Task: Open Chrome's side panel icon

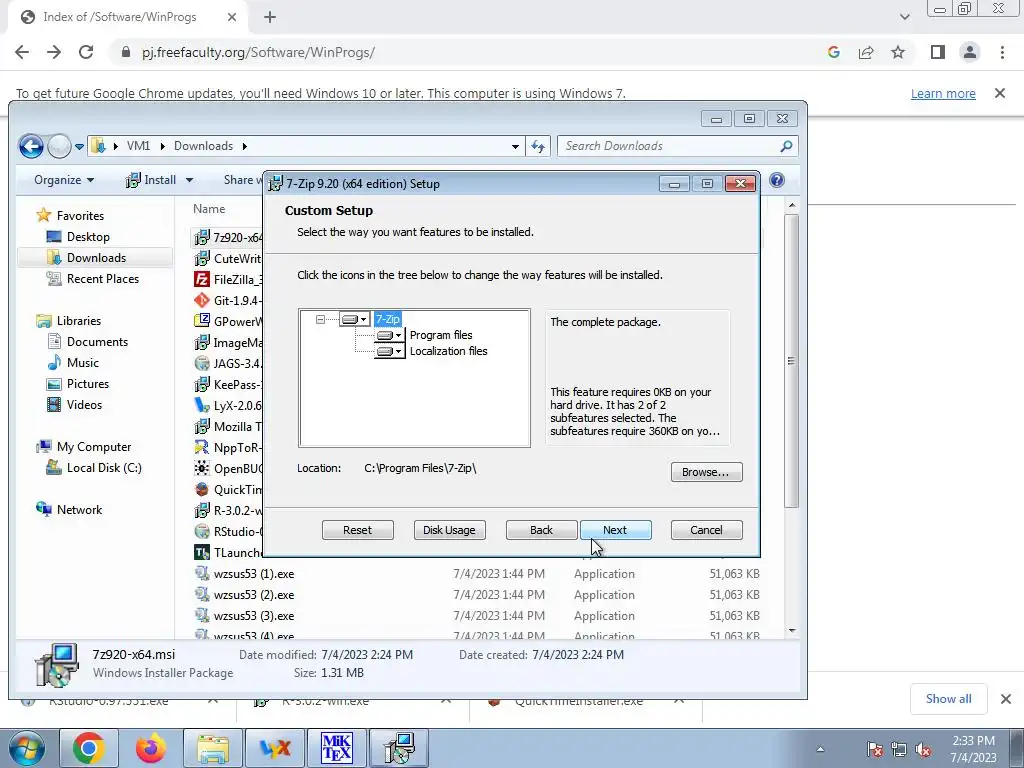Action: [938, 52]
